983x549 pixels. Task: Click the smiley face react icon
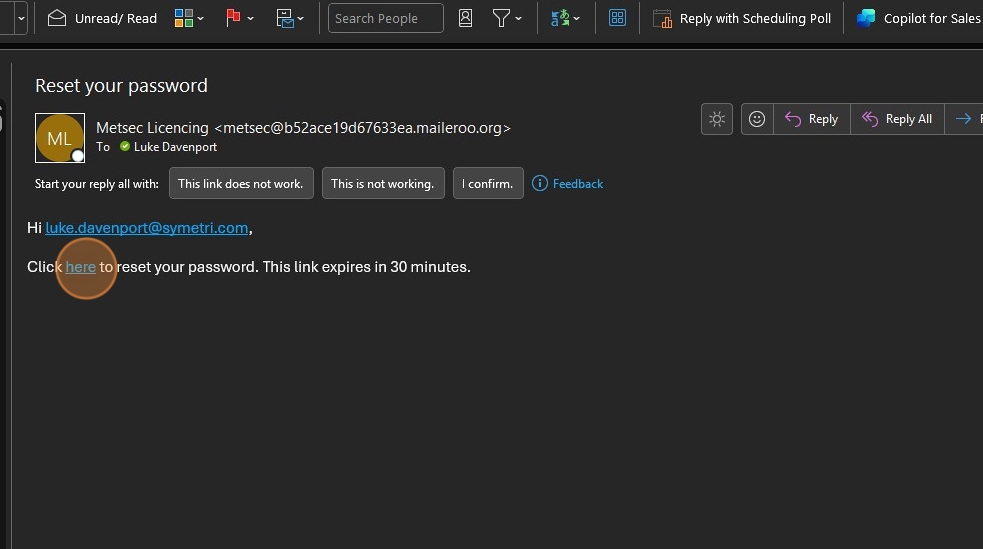click(757, 119)
